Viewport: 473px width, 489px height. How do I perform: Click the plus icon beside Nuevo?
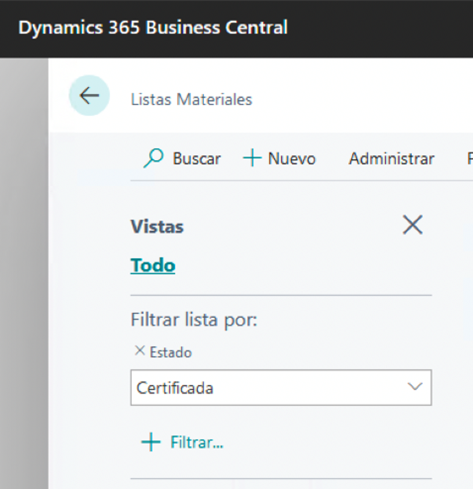[252, 158]
